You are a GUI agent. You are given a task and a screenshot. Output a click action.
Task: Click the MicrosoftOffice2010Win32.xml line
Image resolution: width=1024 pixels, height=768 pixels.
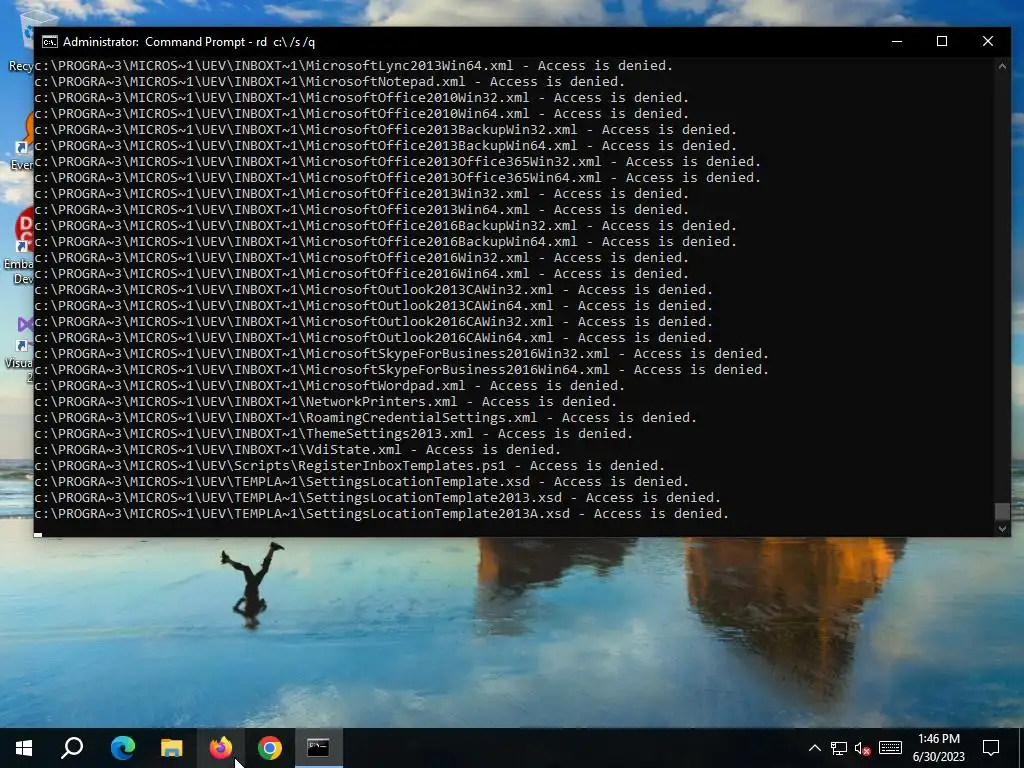362,97
